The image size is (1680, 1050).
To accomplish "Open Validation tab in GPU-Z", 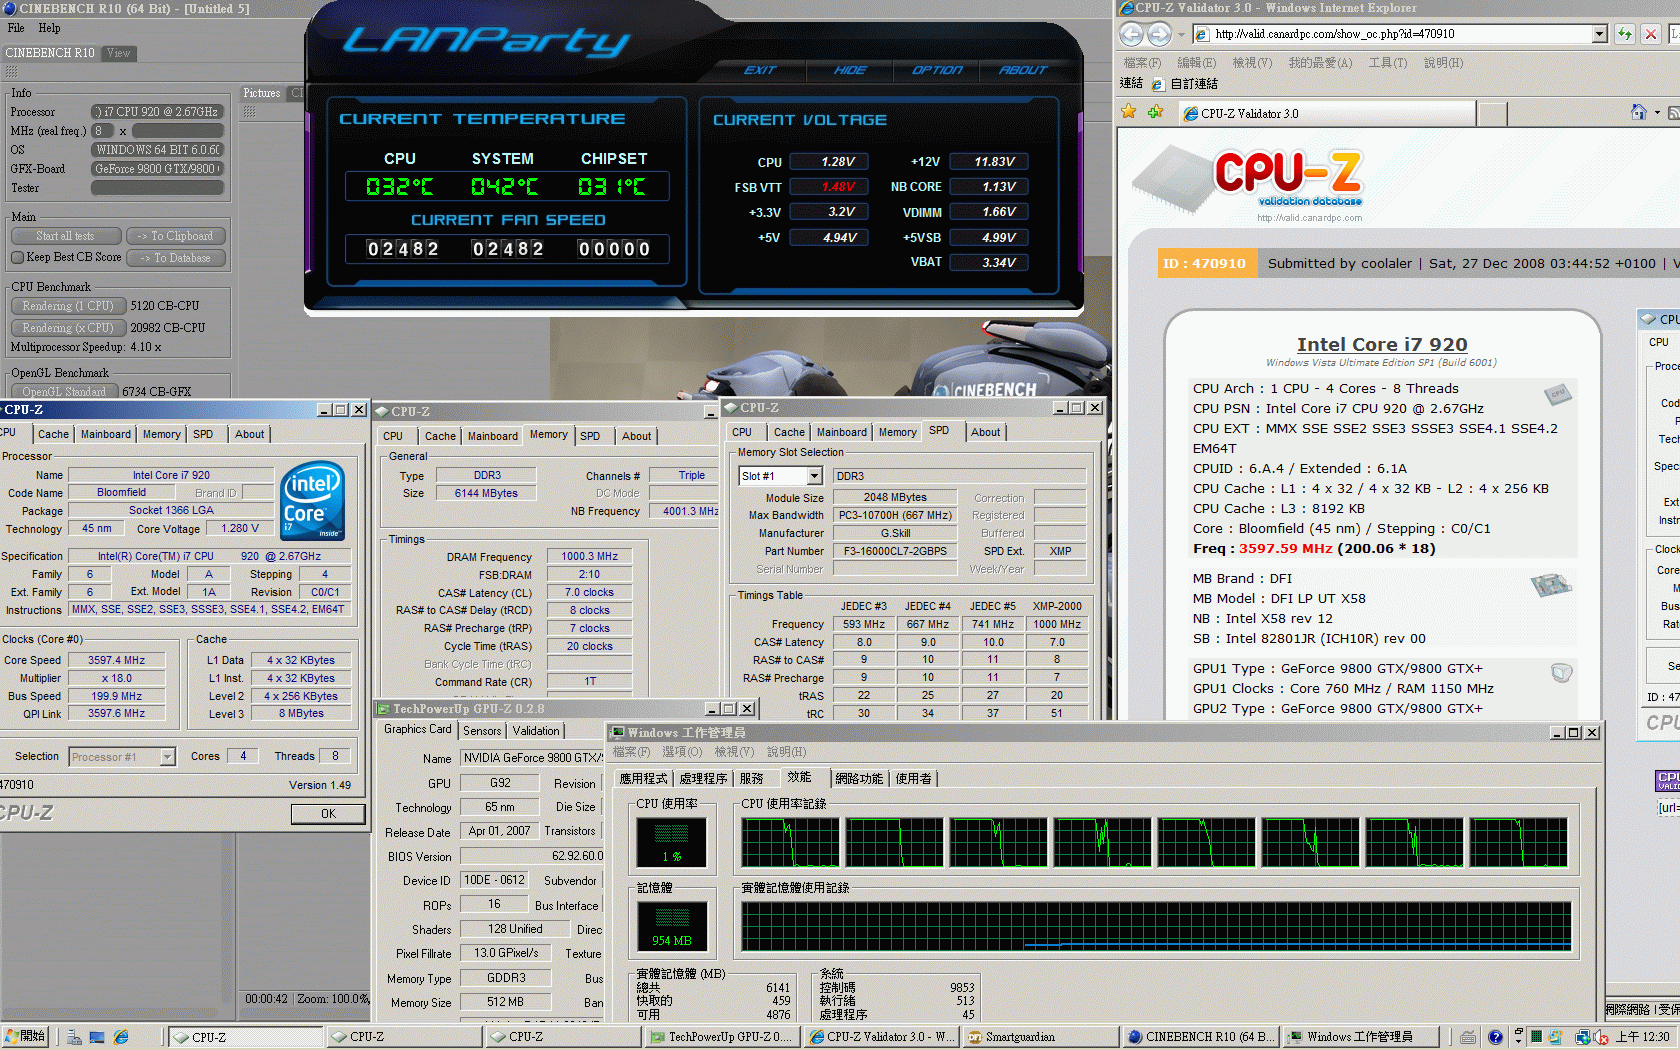I will pyautogui.click(x=536, y=731).
